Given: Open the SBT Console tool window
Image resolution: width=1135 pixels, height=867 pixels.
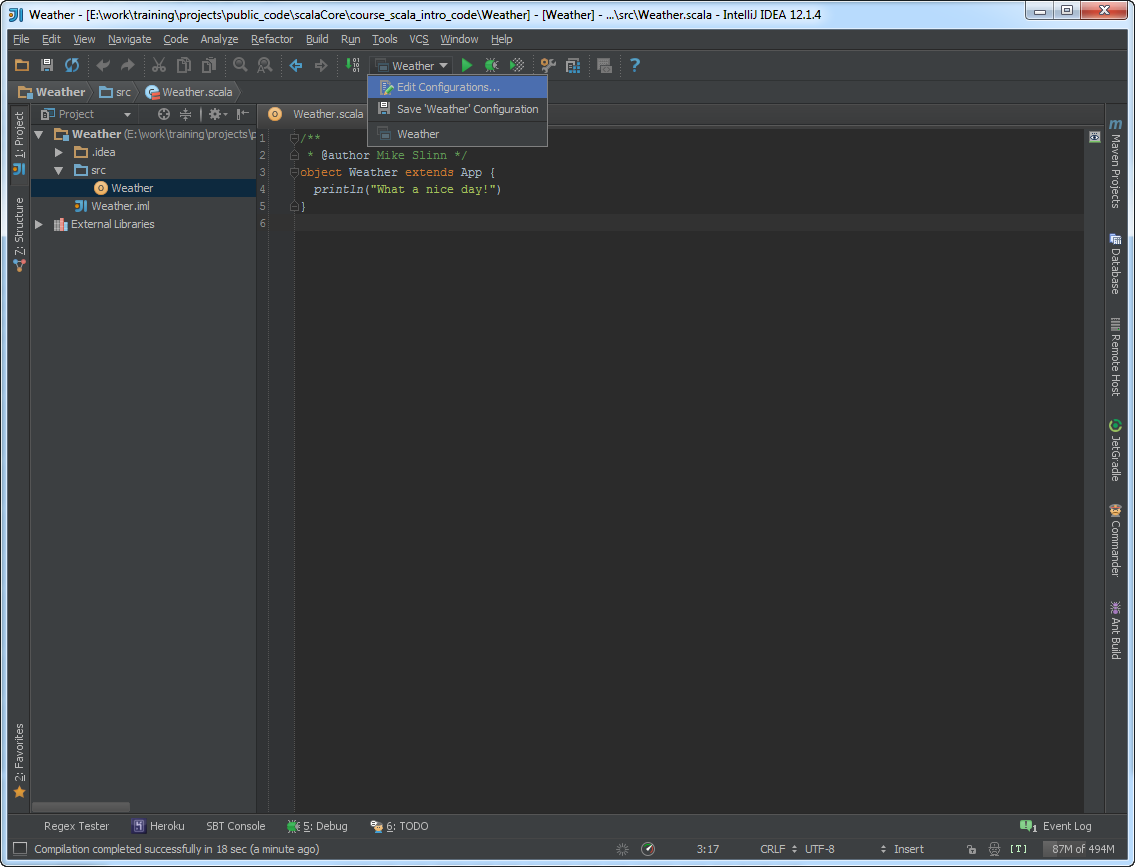Looking at the screenshot, I should [235, 826].
